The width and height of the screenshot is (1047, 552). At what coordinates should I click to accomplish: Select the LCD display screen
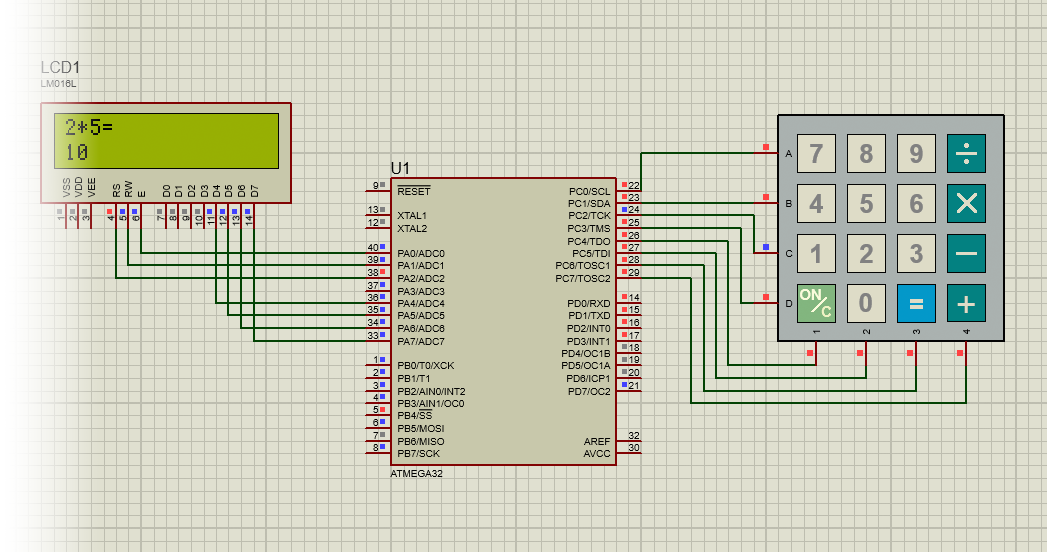tap(166, 140)
